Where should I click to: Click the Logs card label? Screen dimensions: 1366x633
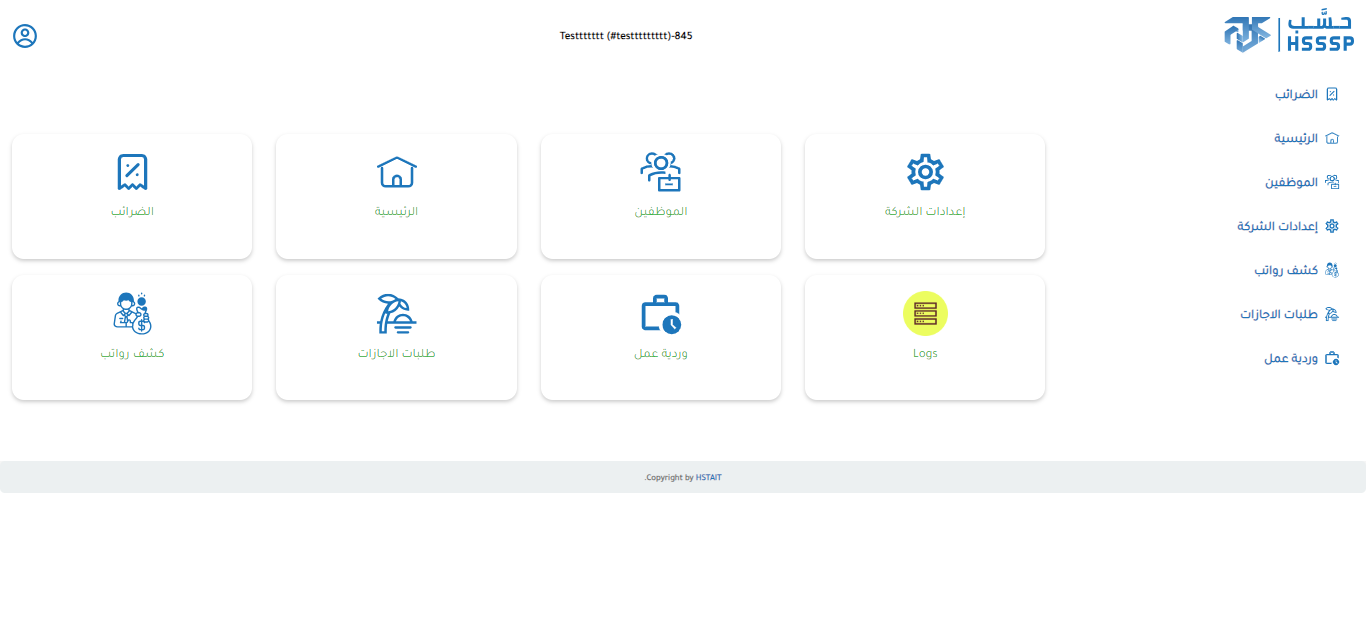point(925,353)
